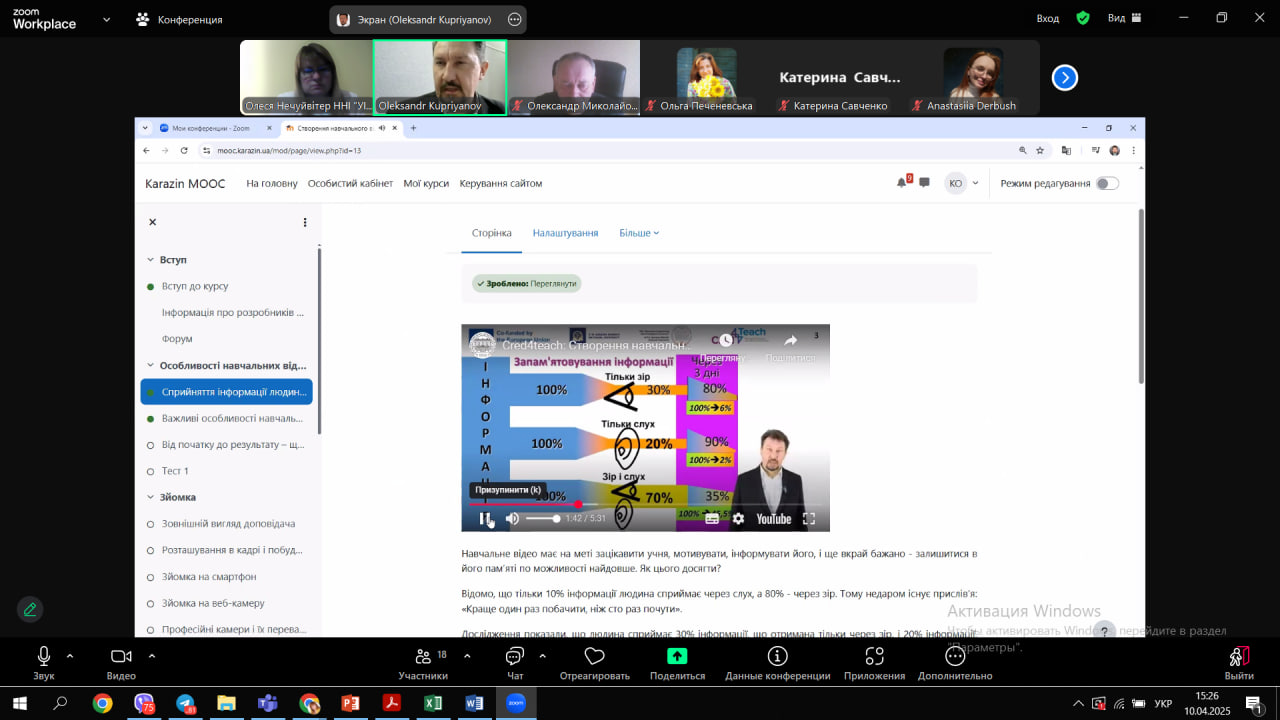Image resolution: width=1280 pixels, height=720 pixels.
Task: Show next participants arrow in gallery
Action: coord(1065,77)
